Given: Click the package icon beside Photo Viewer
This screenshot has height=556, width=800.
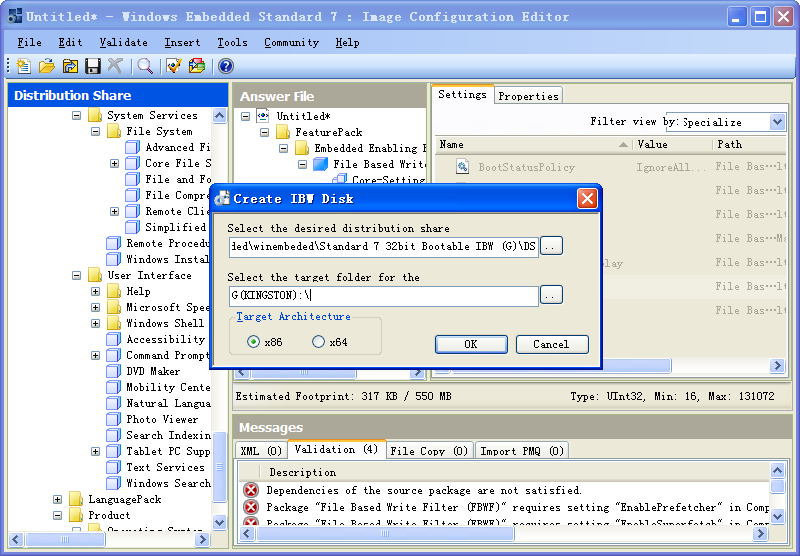Looking at the screenshot, I should click(x=113, y=419).
